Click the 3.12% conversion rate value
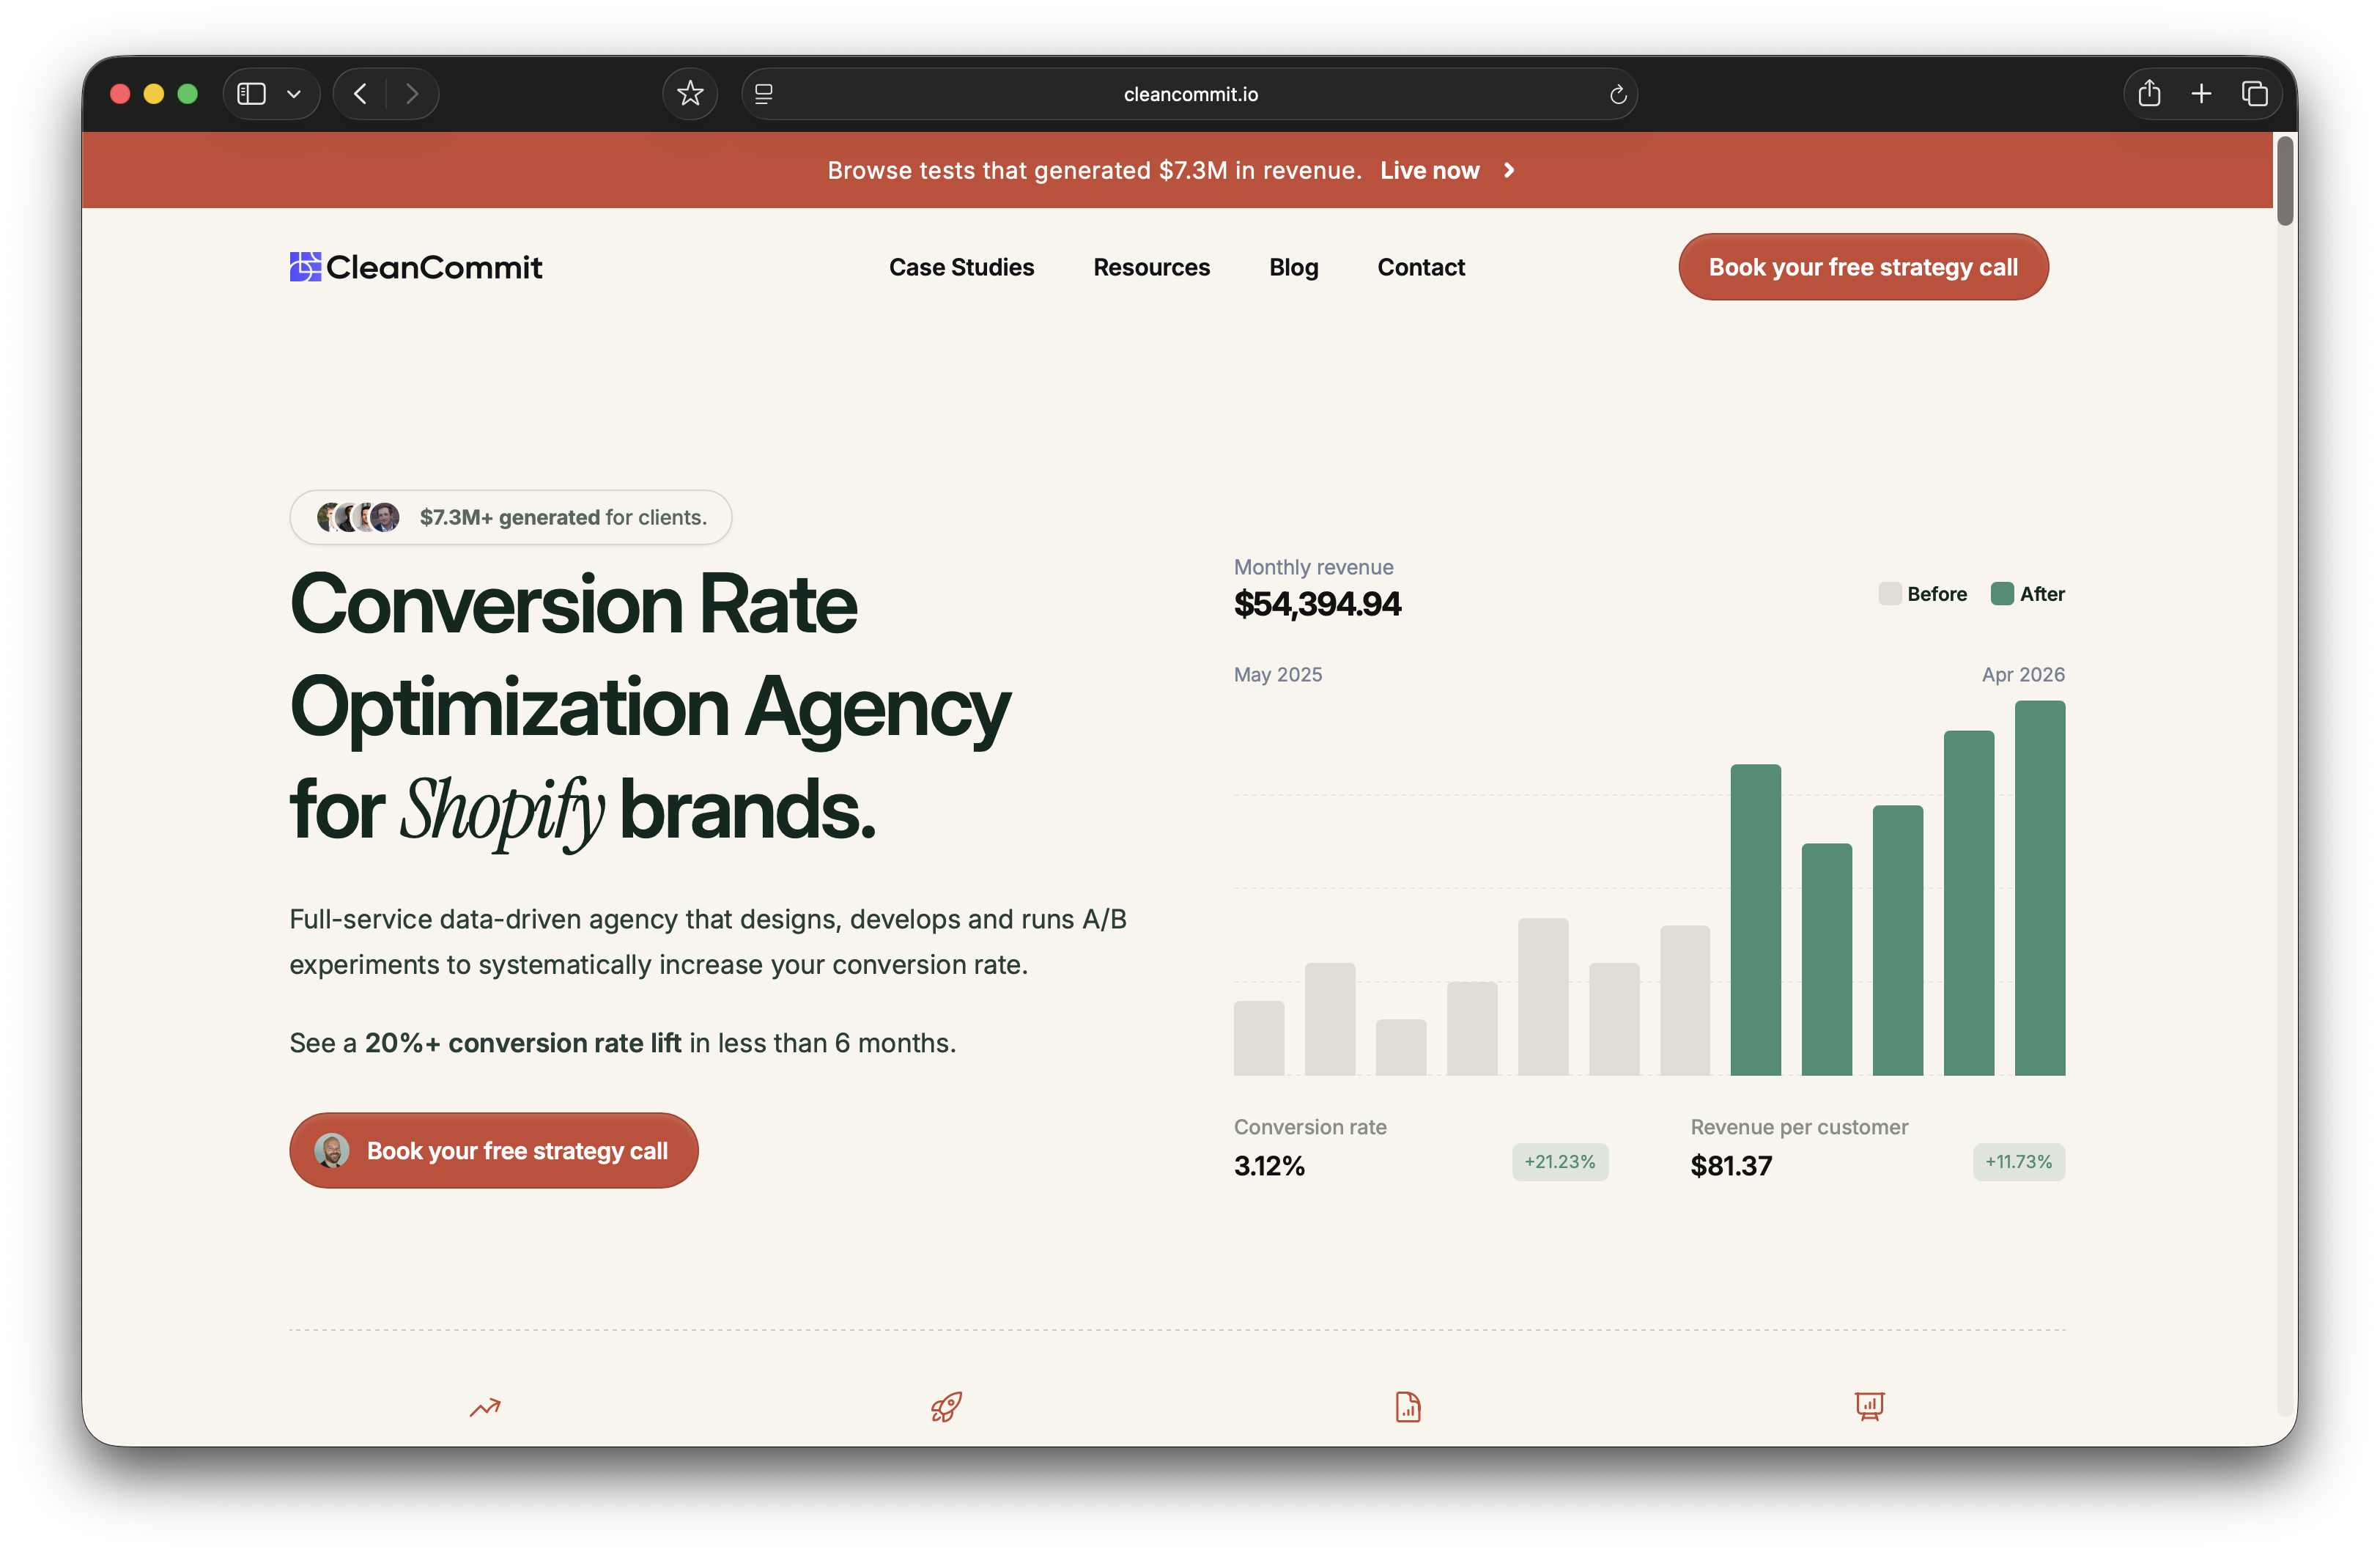This screenshot has width=2380, height=1555. (1269, 1166)
